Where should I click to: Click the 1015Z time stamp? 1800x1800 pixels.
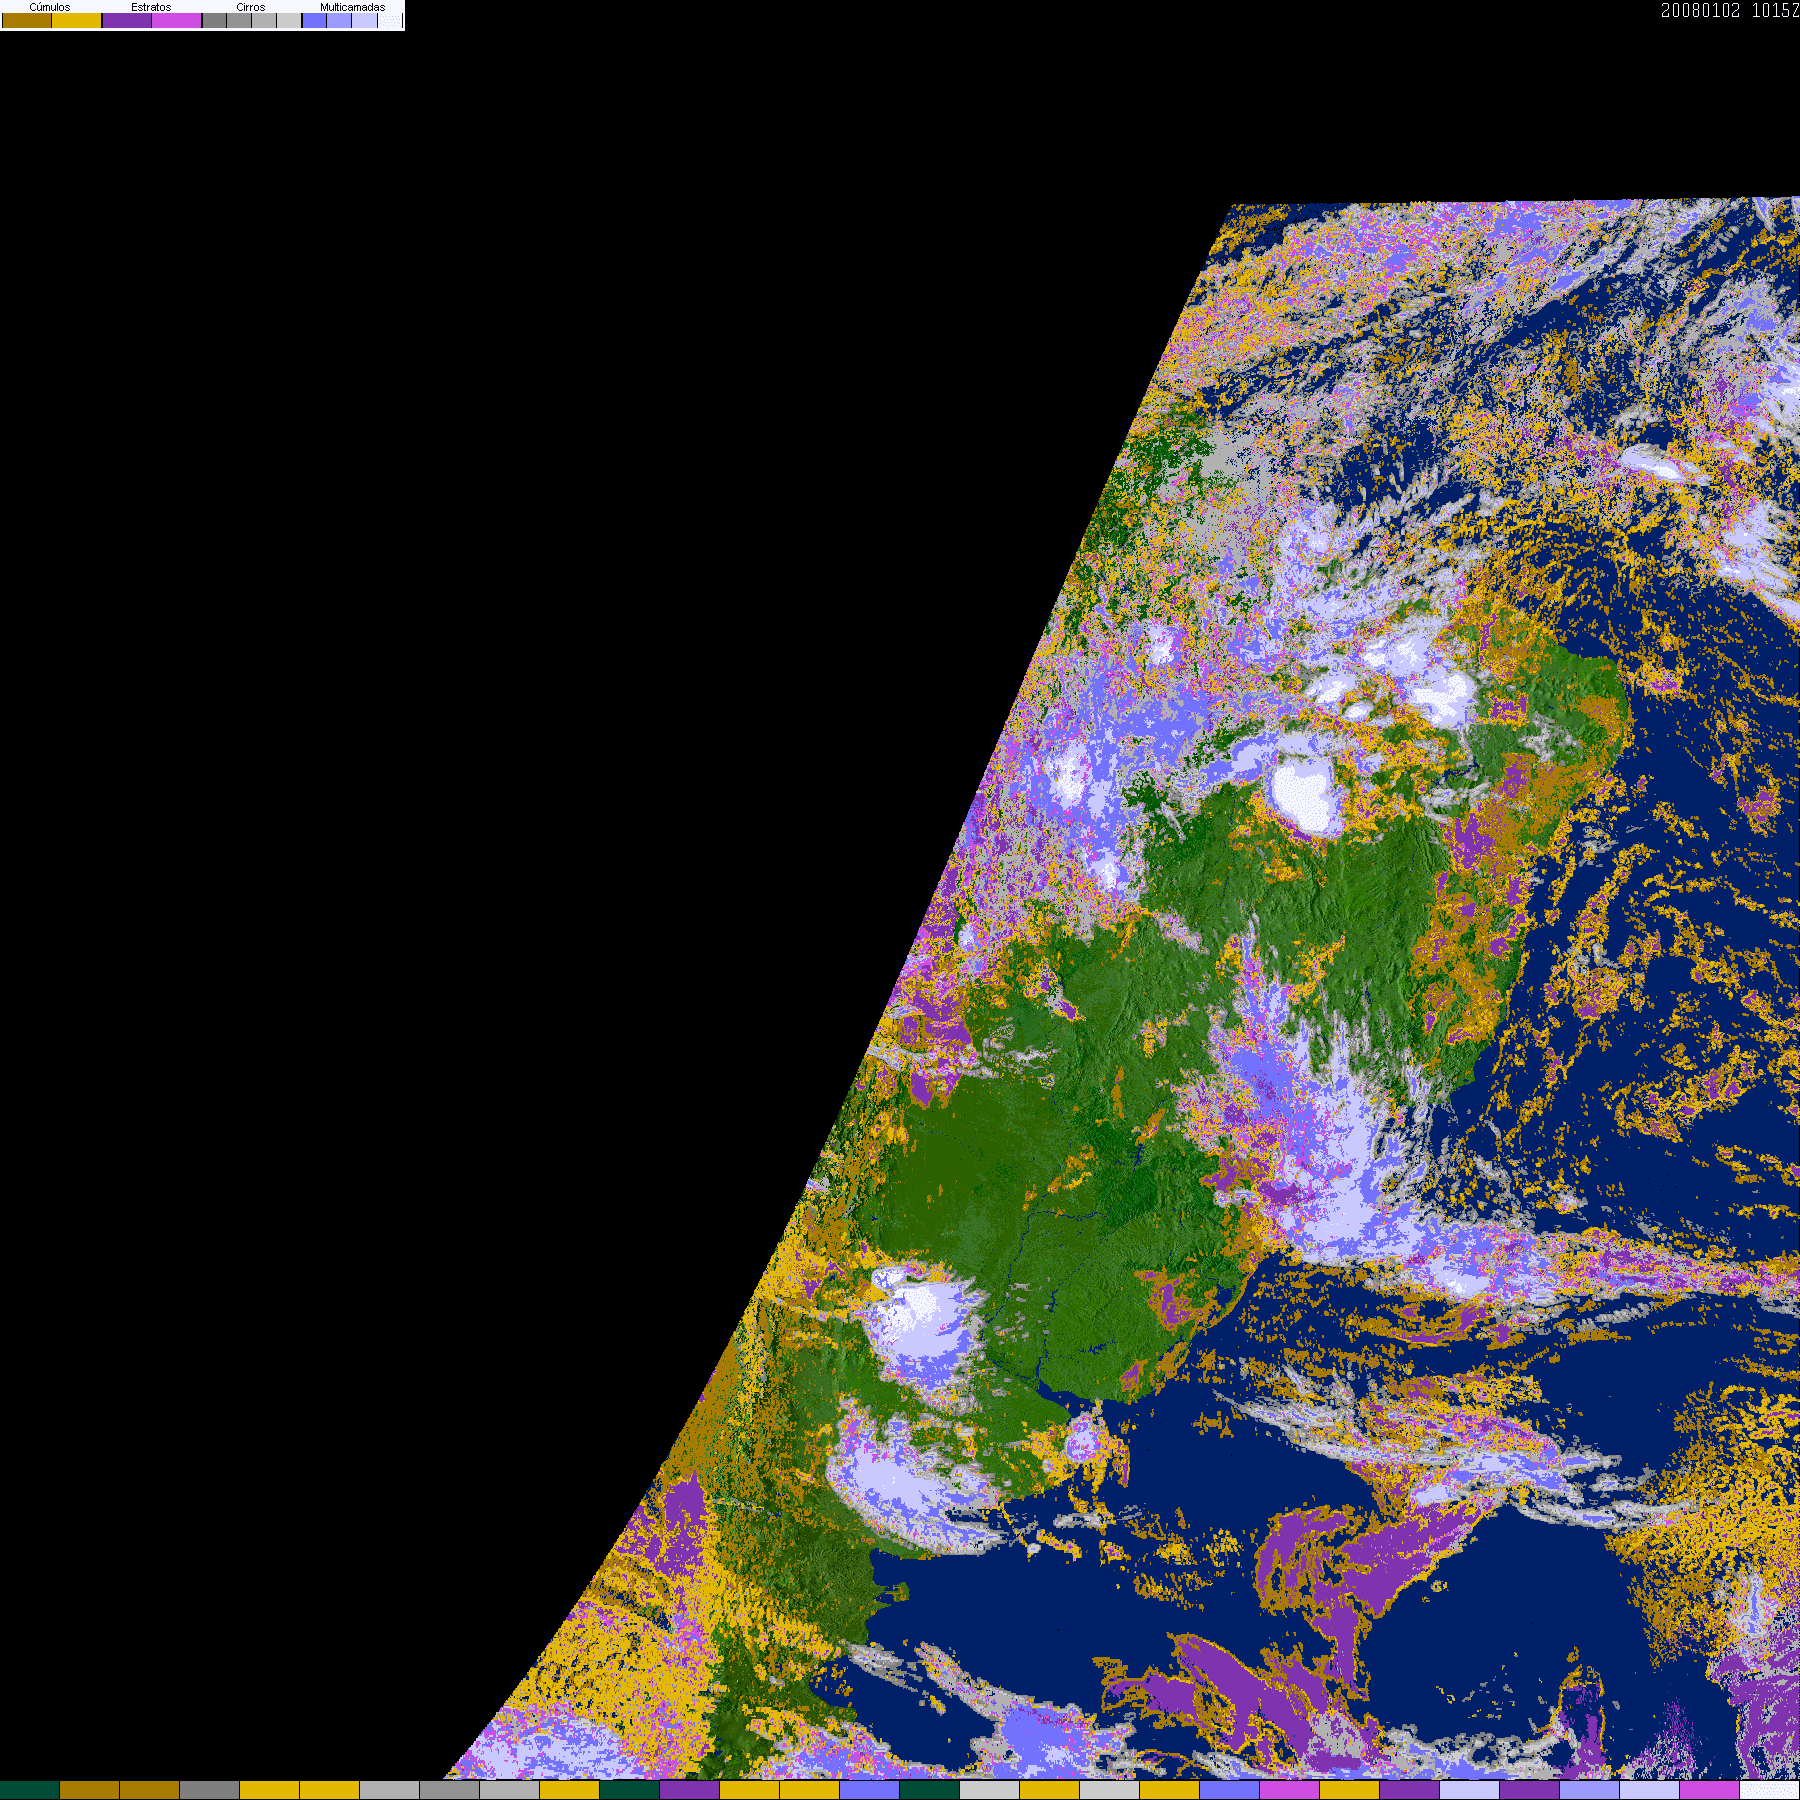pos(1776,10)
